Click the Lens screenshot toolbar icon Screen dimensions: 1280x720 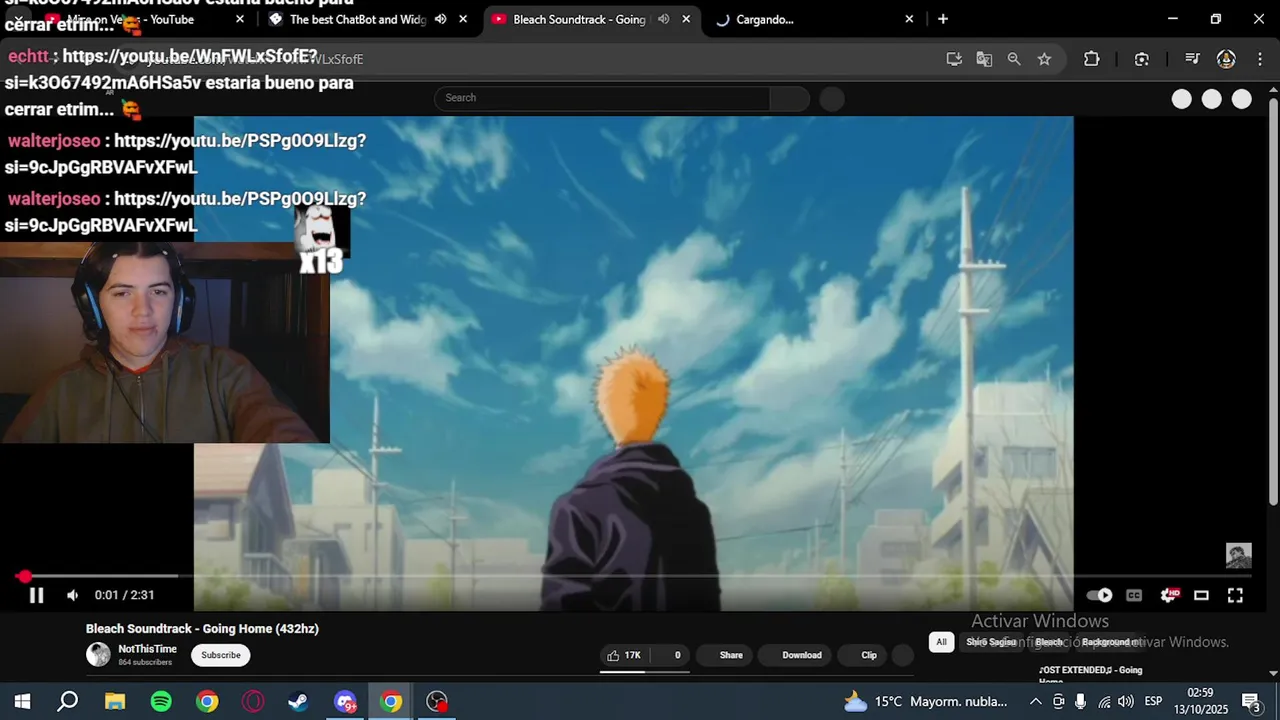point(1142,59)
